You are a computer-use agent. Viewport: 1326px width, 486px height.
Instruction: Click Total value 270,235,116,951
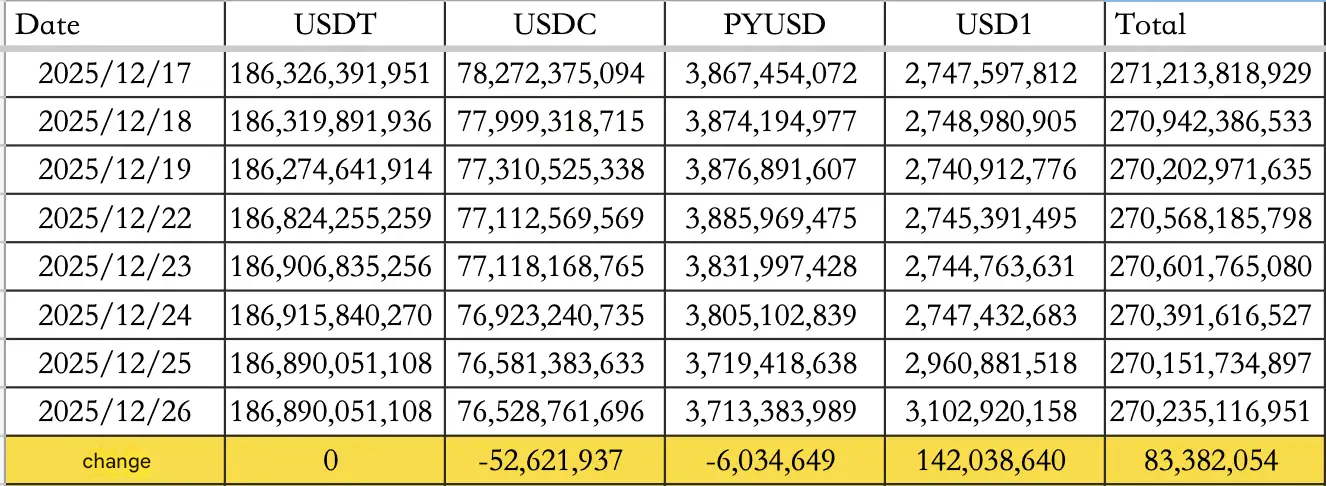click(1210, 412)
